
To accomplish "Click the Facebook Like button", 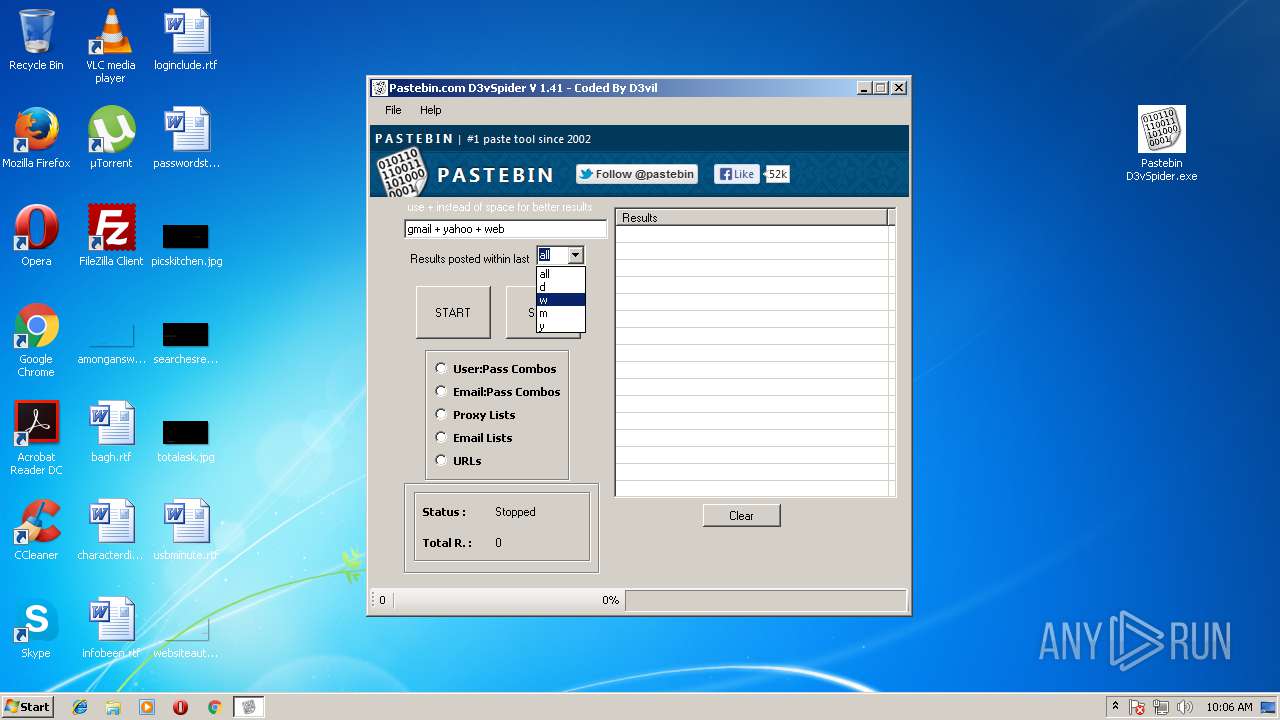I will click(x=736, y=174).
